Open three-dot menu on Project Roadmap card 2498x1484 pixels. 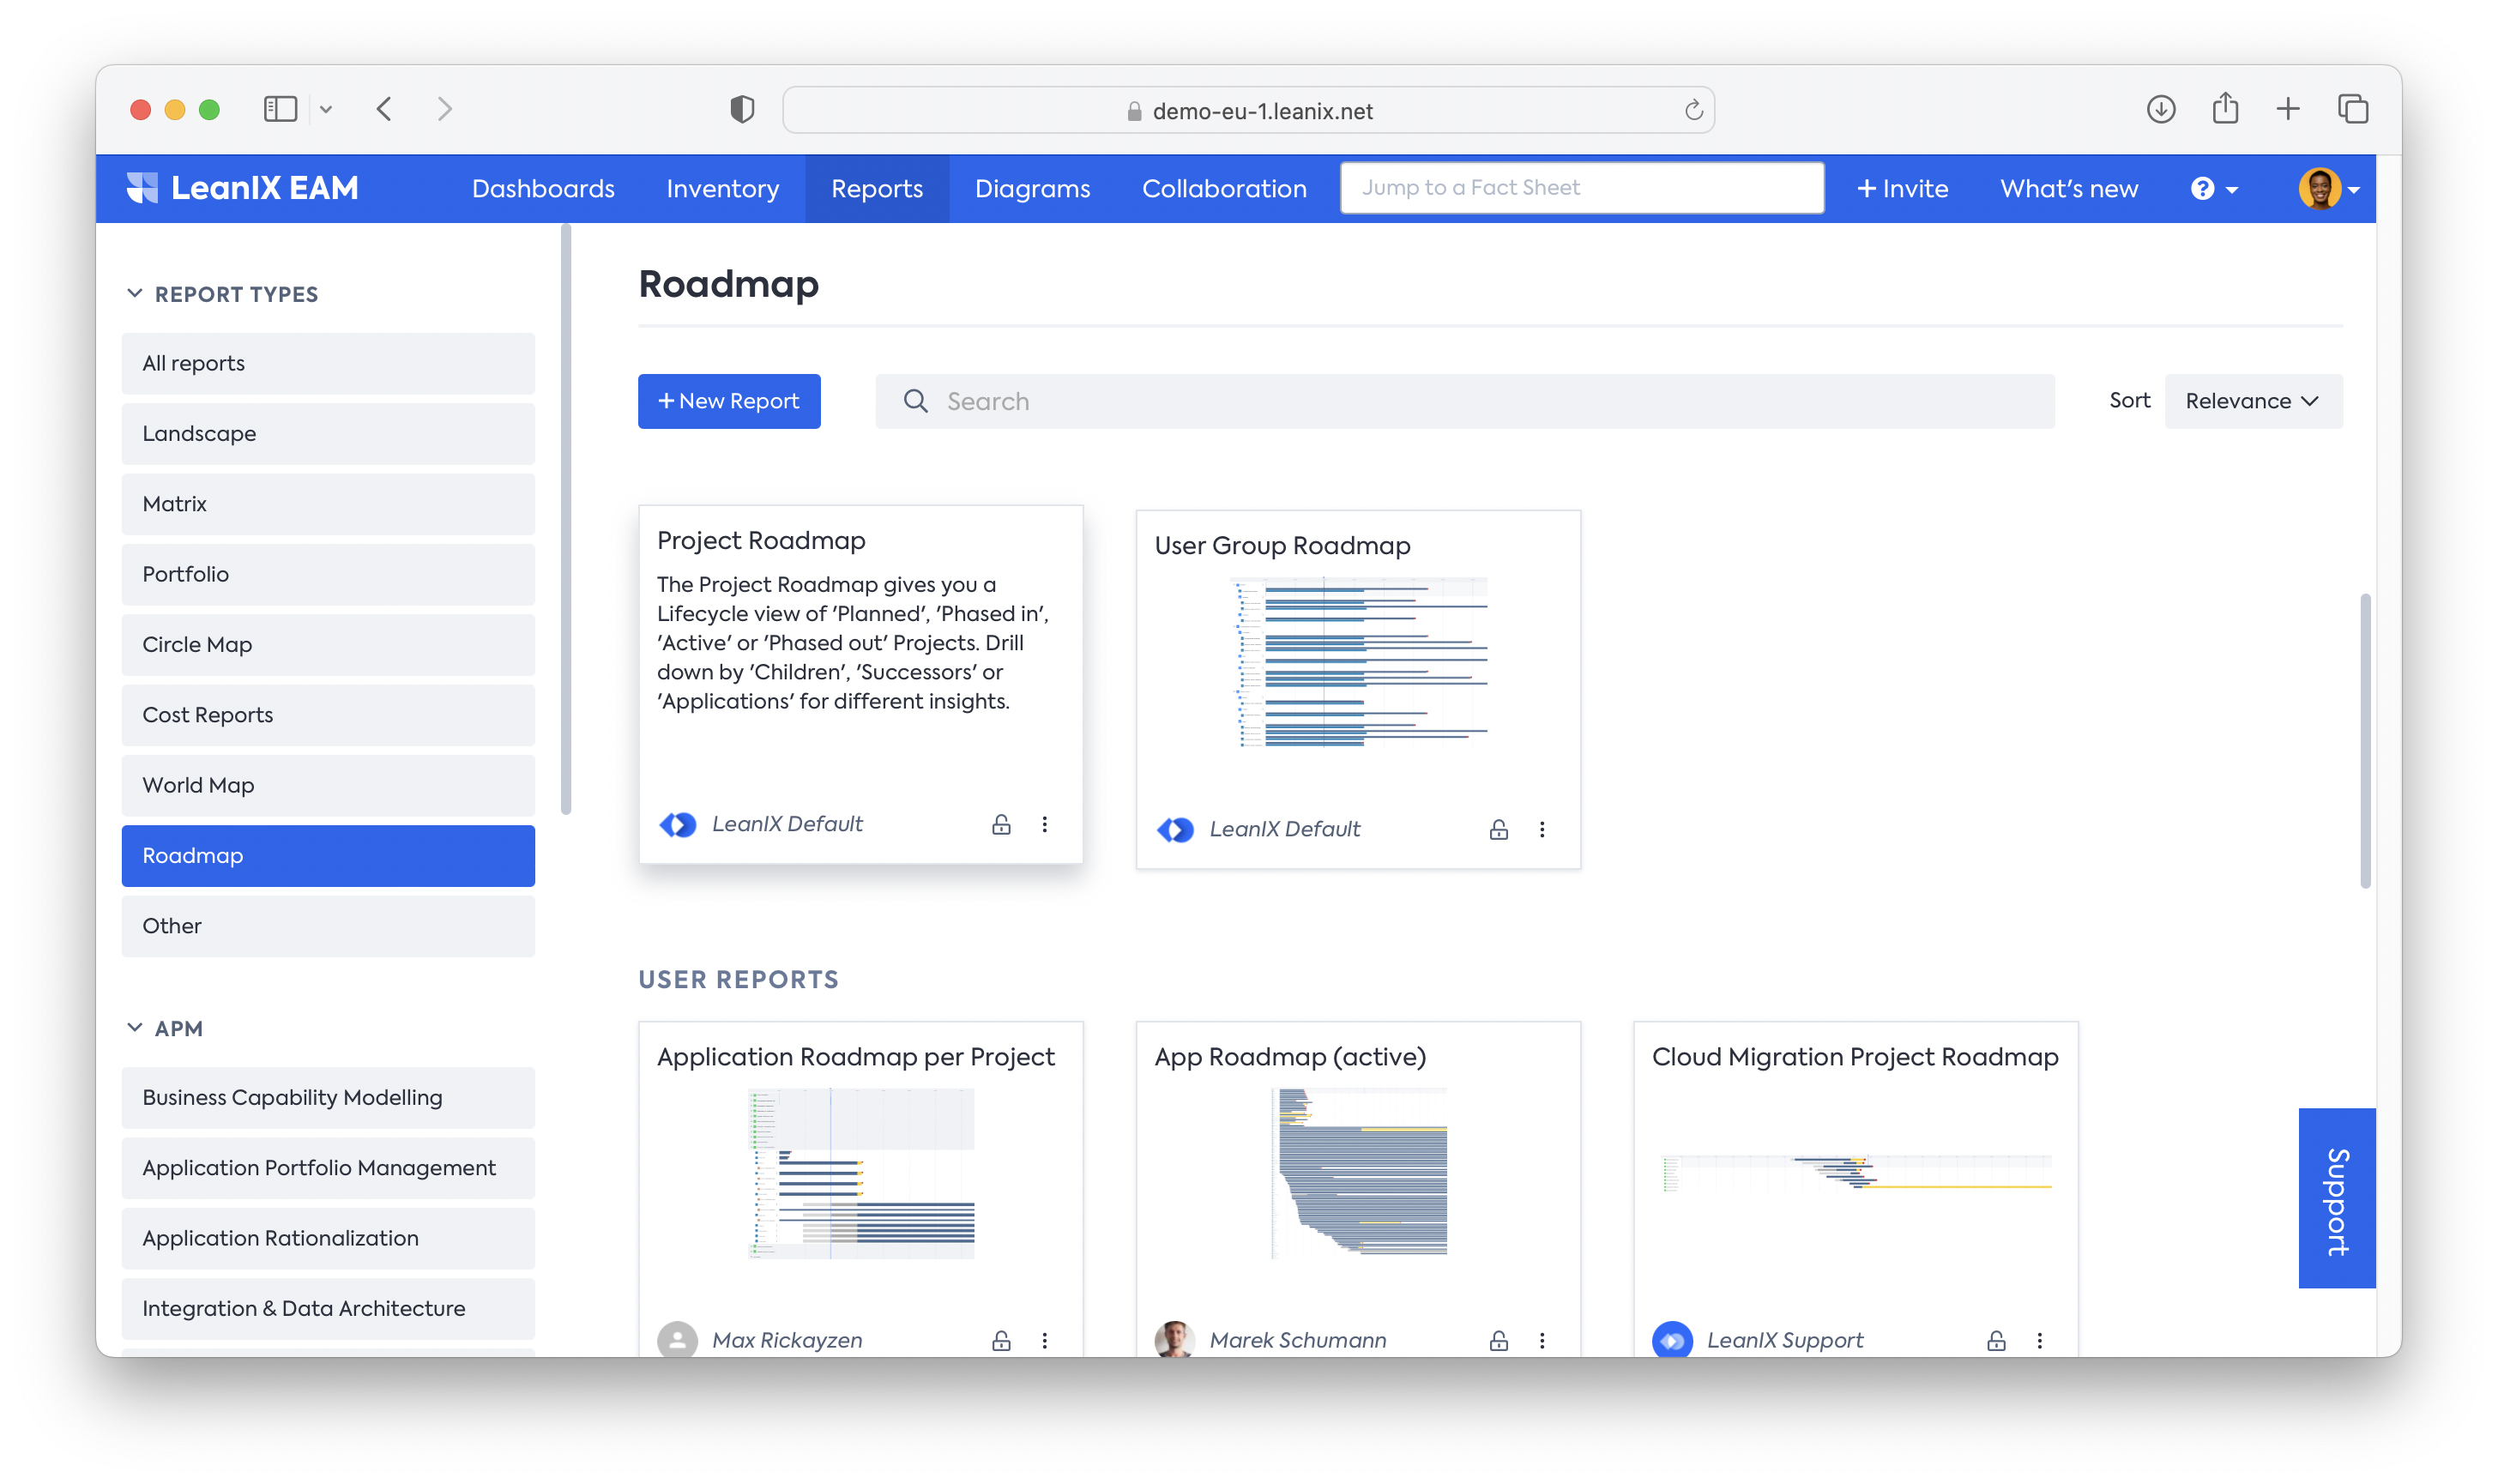click(x=1045, y=824)
